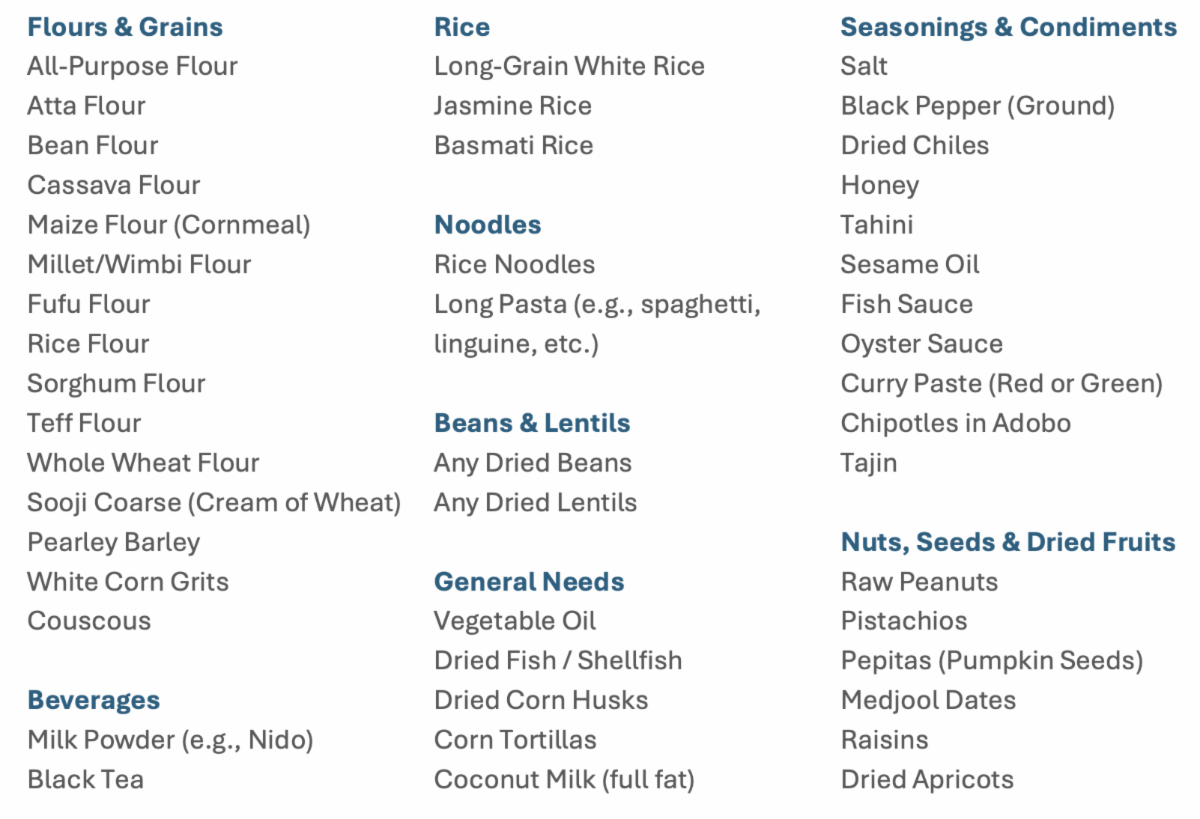Select the Rice Noodles item
The width and height of the screenshot is (1200, 819).
click(514, 265)
